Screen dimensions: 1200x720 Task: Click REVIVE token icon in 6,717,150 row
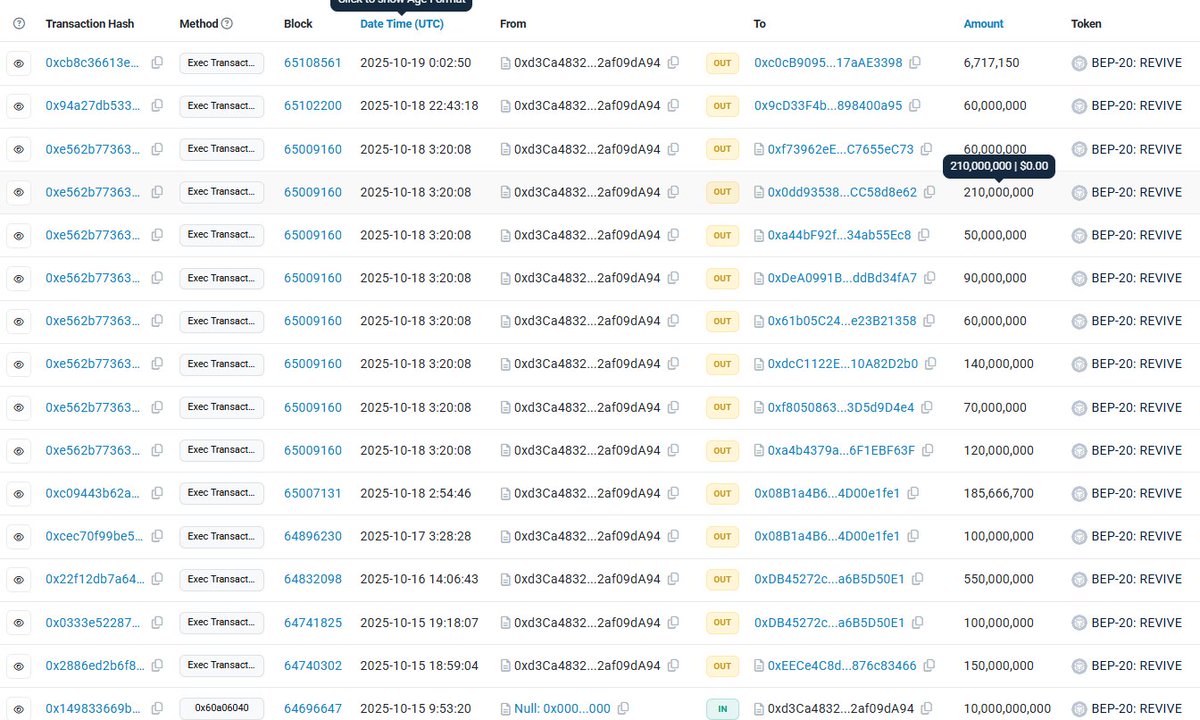pos(1079,63)
